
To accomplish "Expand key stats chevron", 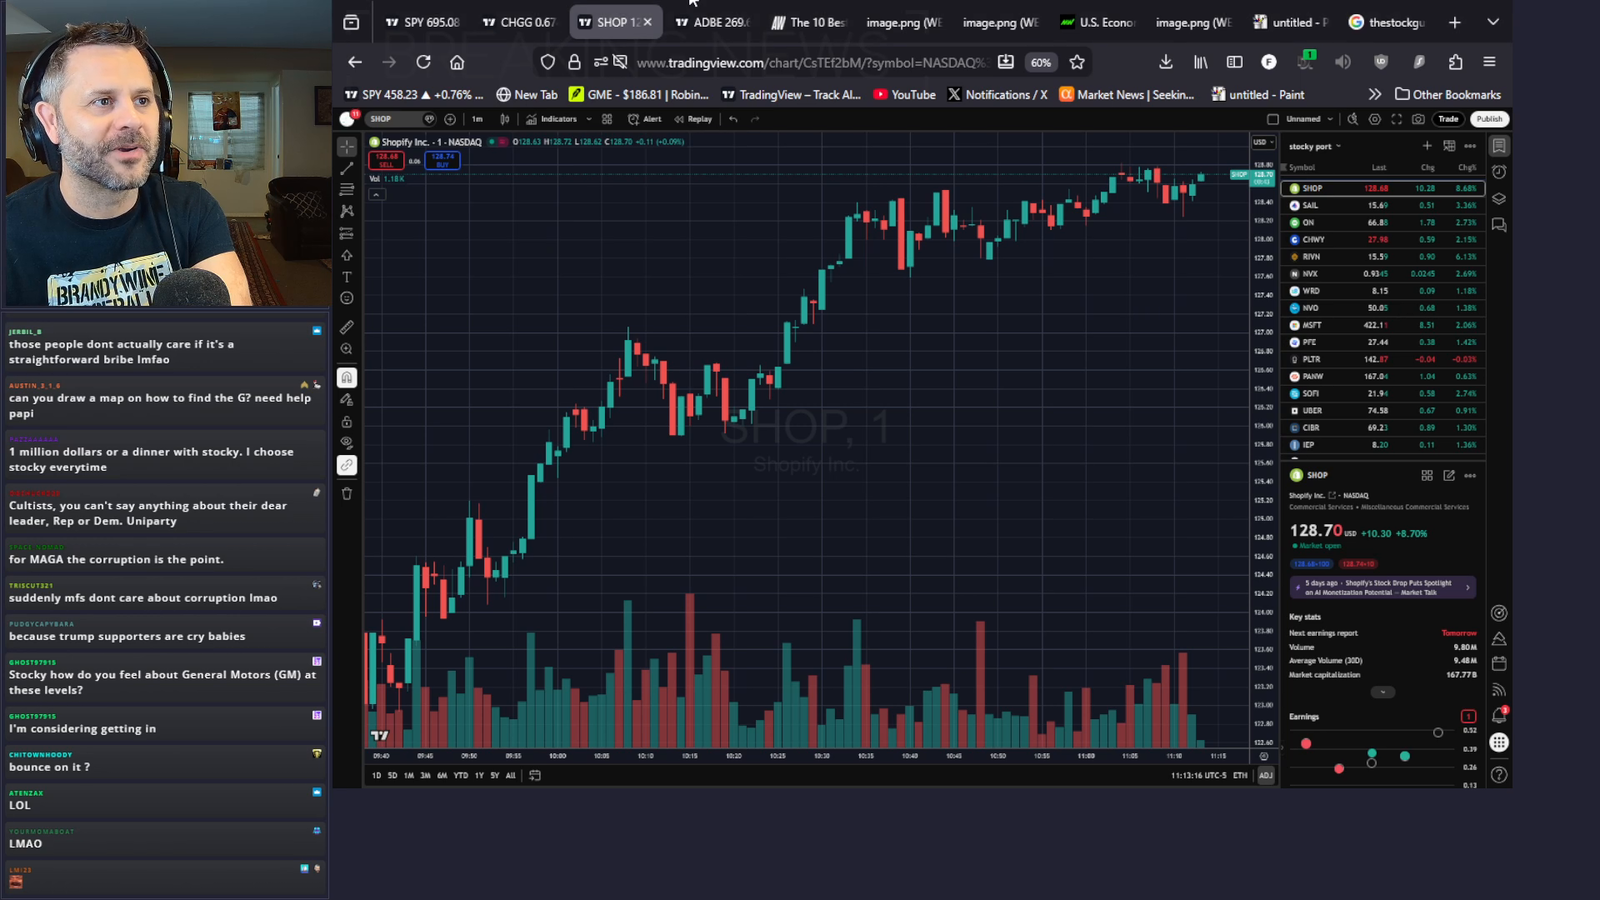I will (1383, 692).
